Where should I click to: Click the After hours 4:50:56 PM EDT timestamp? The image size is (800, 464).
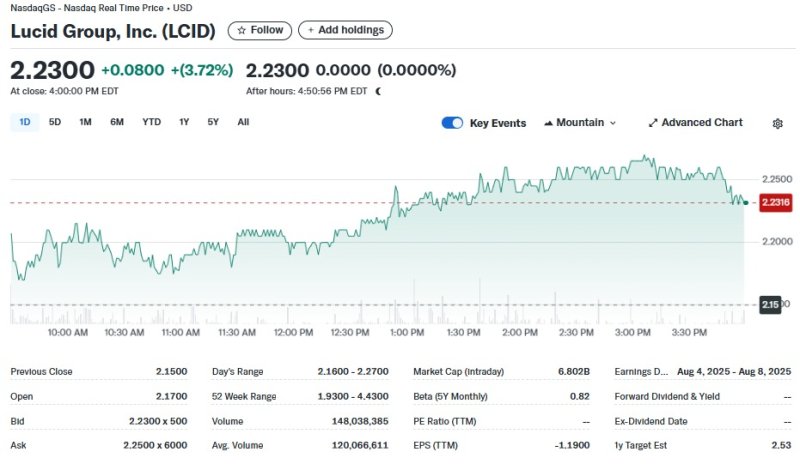(307, 91)
